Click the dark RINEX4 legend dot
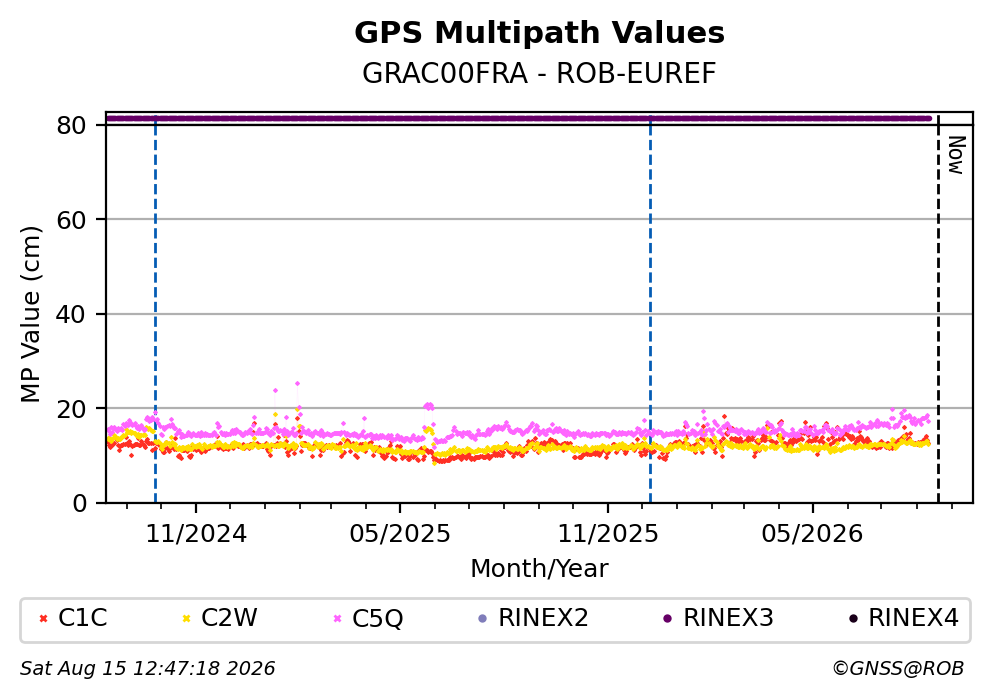 (x=853, y=619)
